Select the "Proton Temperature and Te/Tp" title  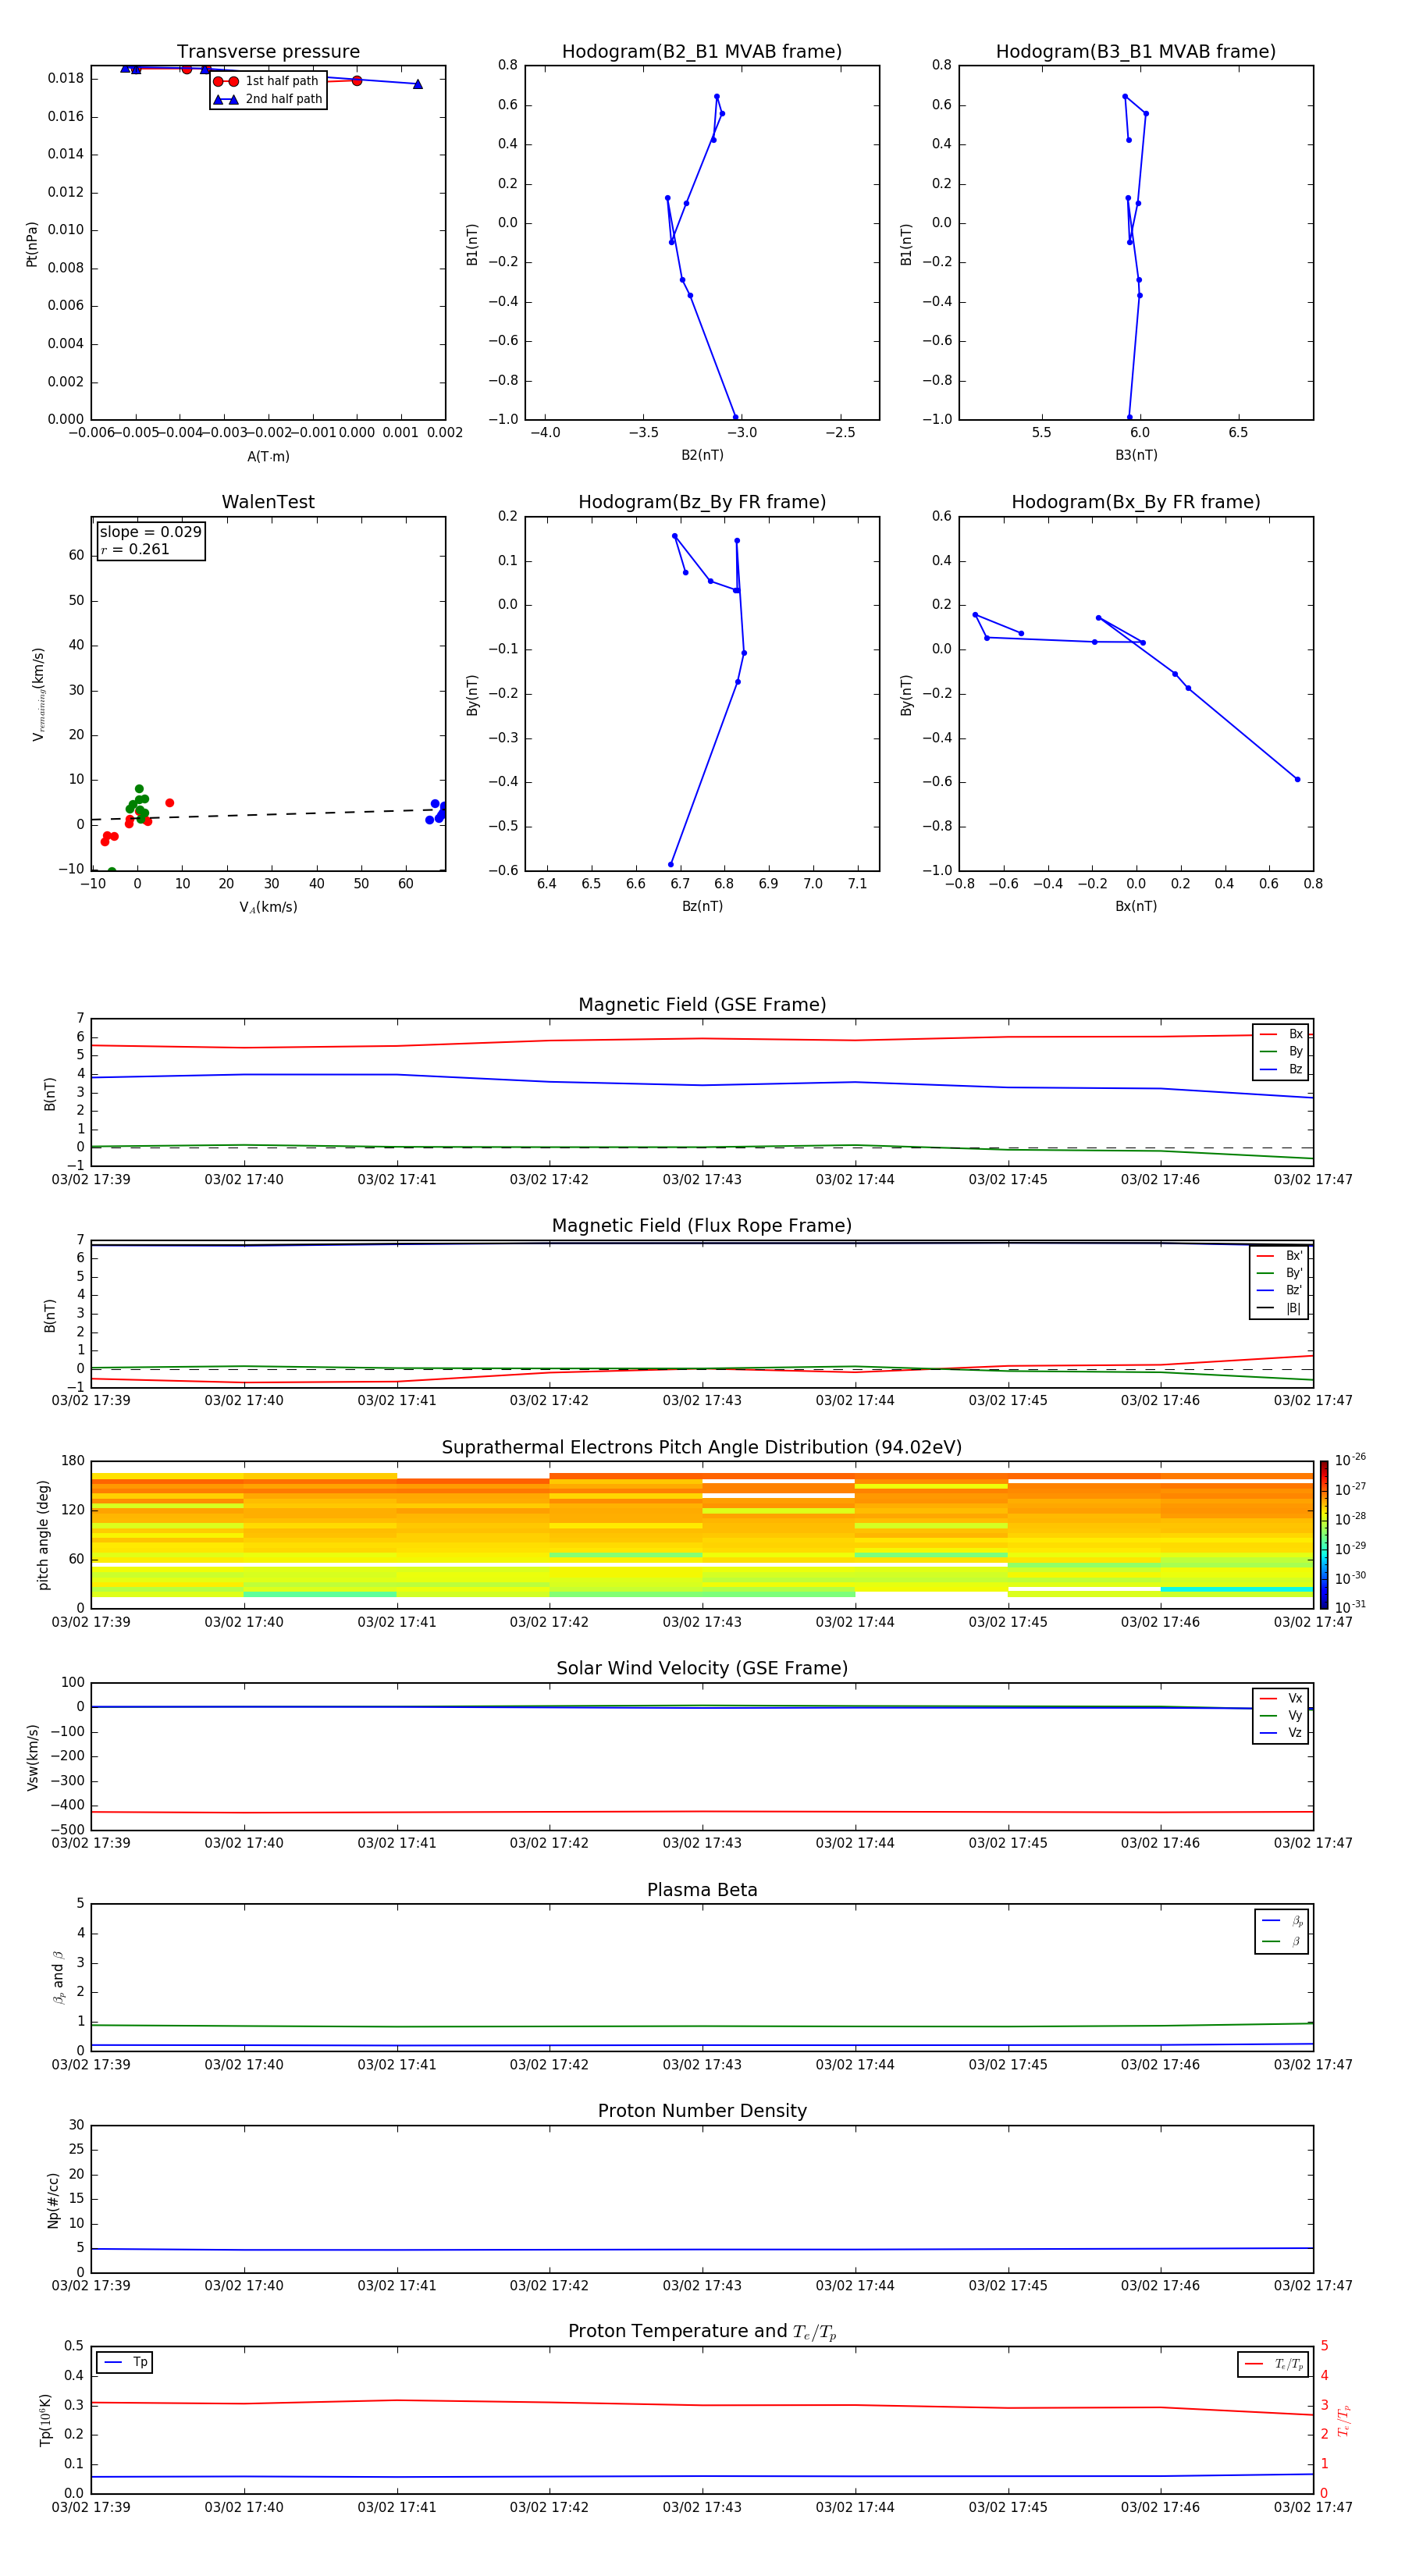[702, 2332]
